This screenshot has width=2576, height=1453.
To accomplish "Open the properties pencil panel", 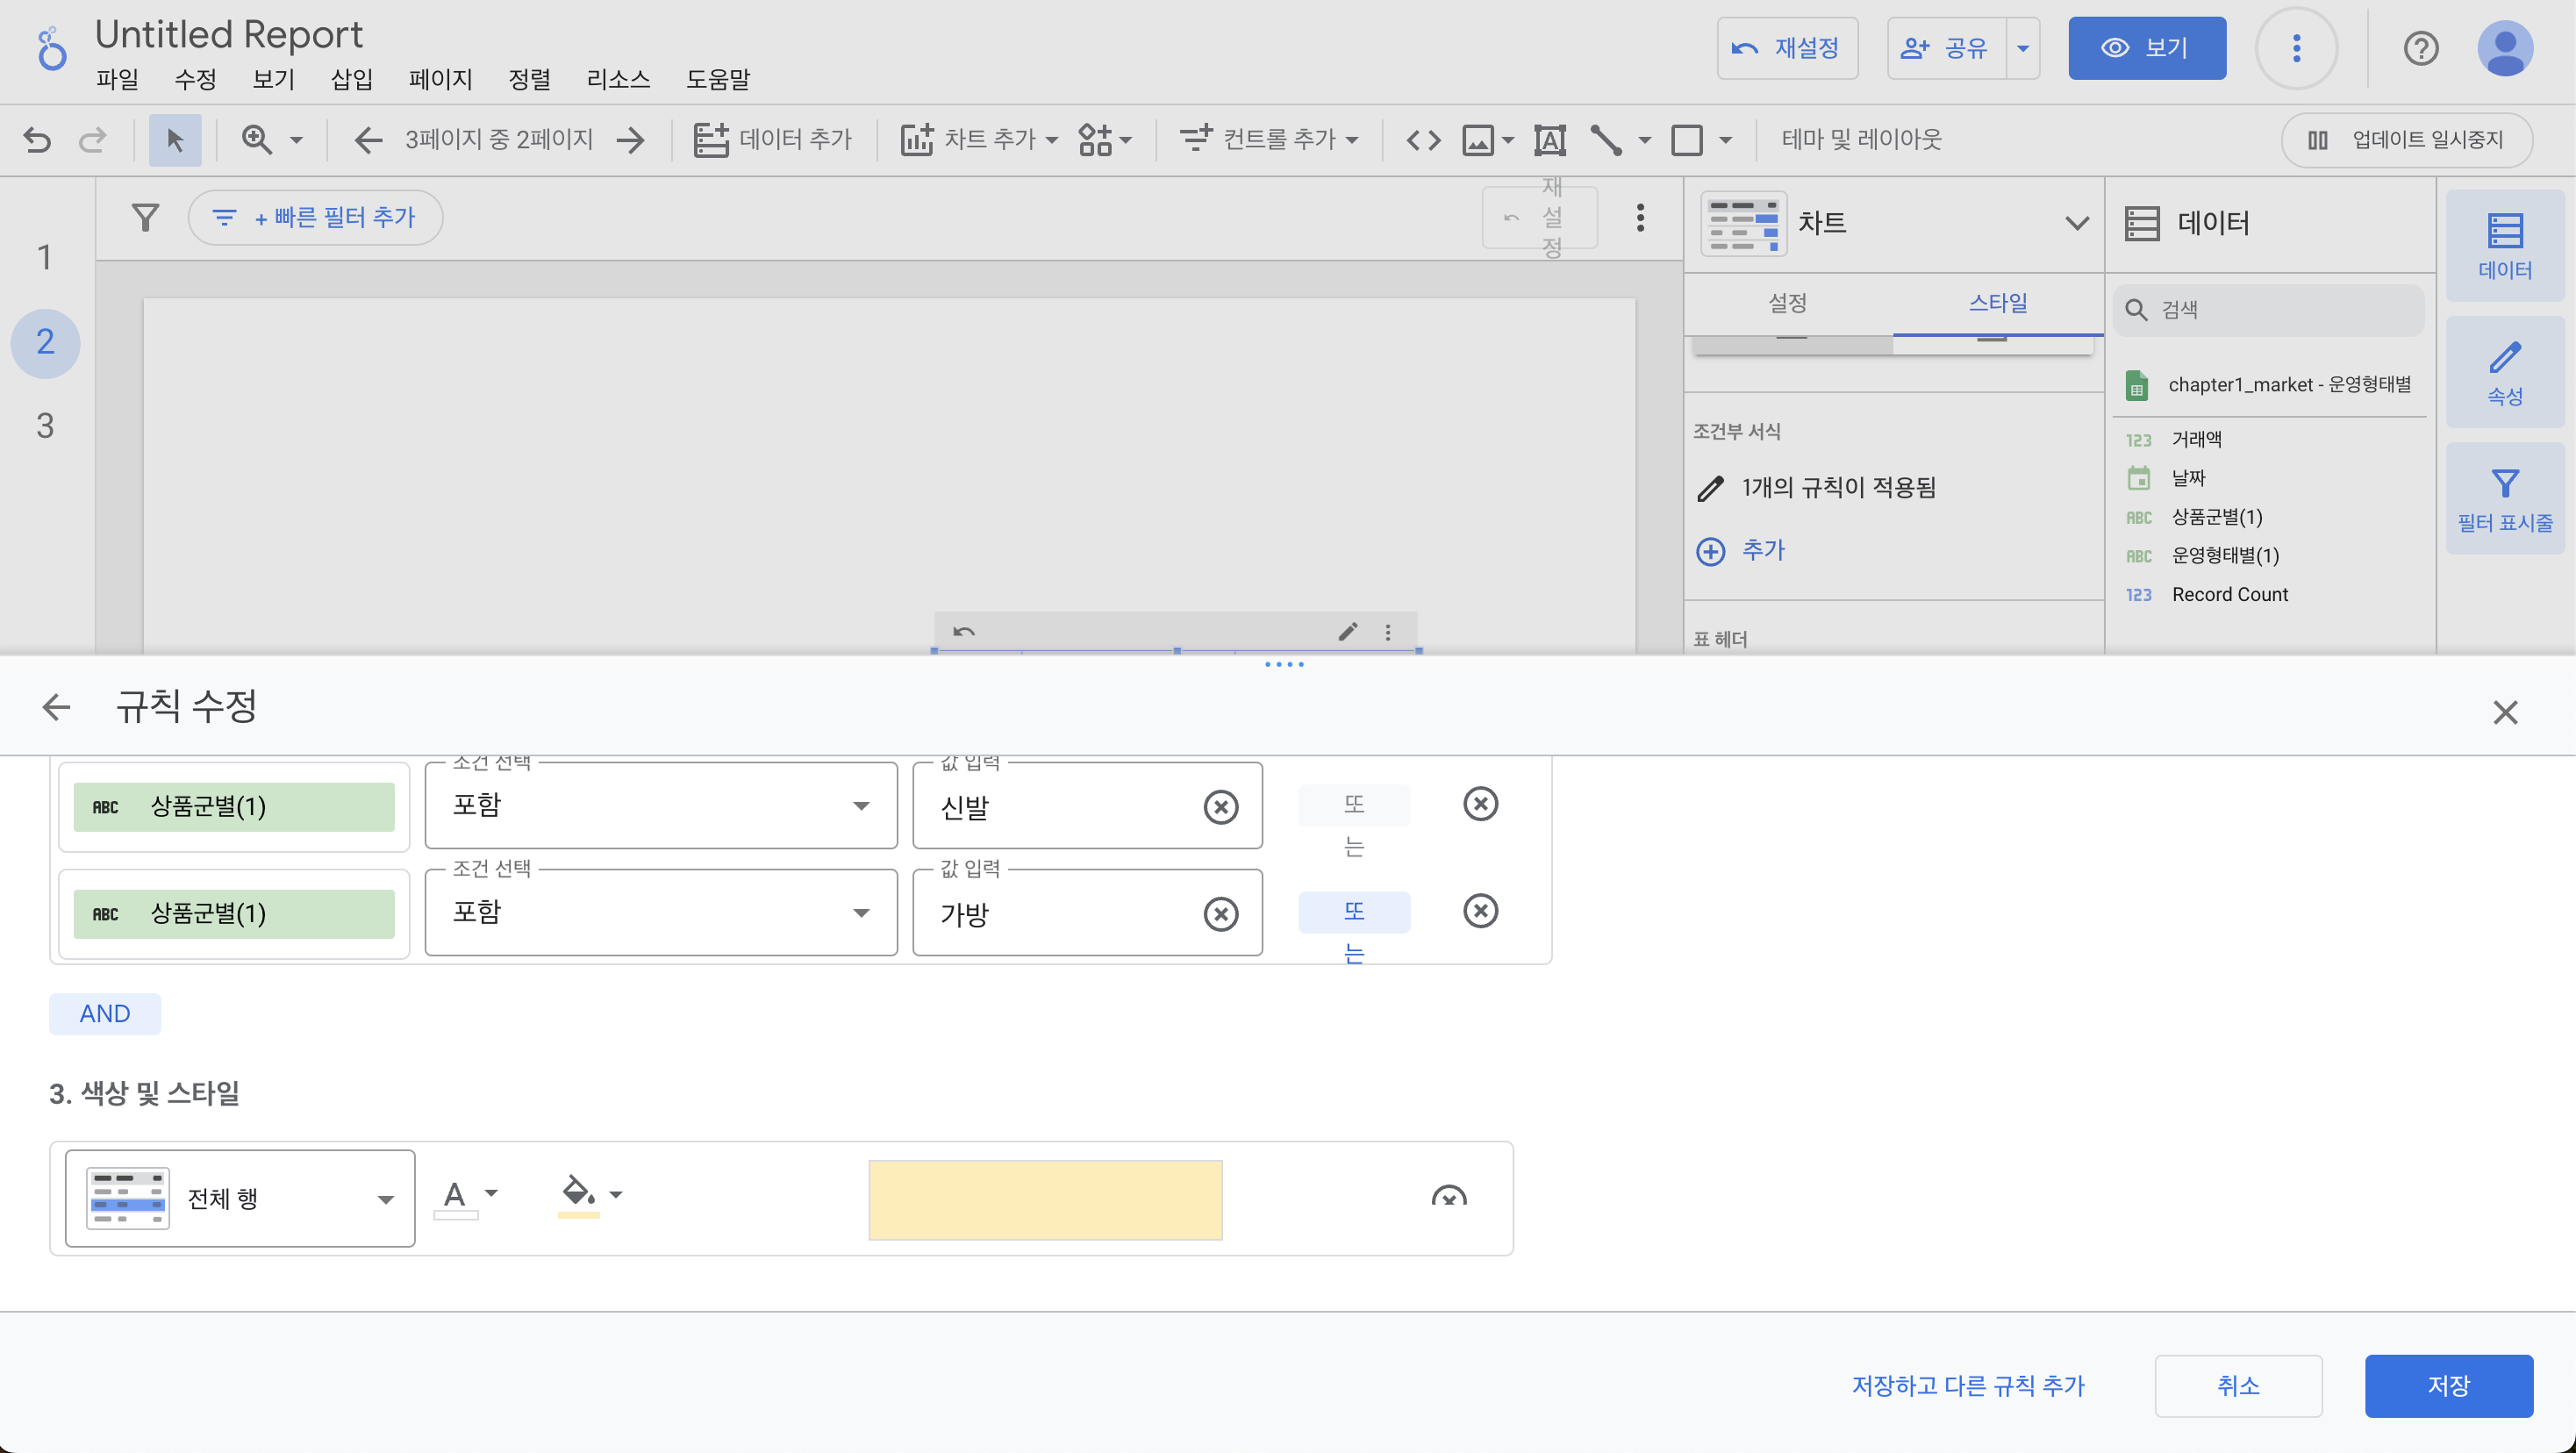I will 2504,372.
